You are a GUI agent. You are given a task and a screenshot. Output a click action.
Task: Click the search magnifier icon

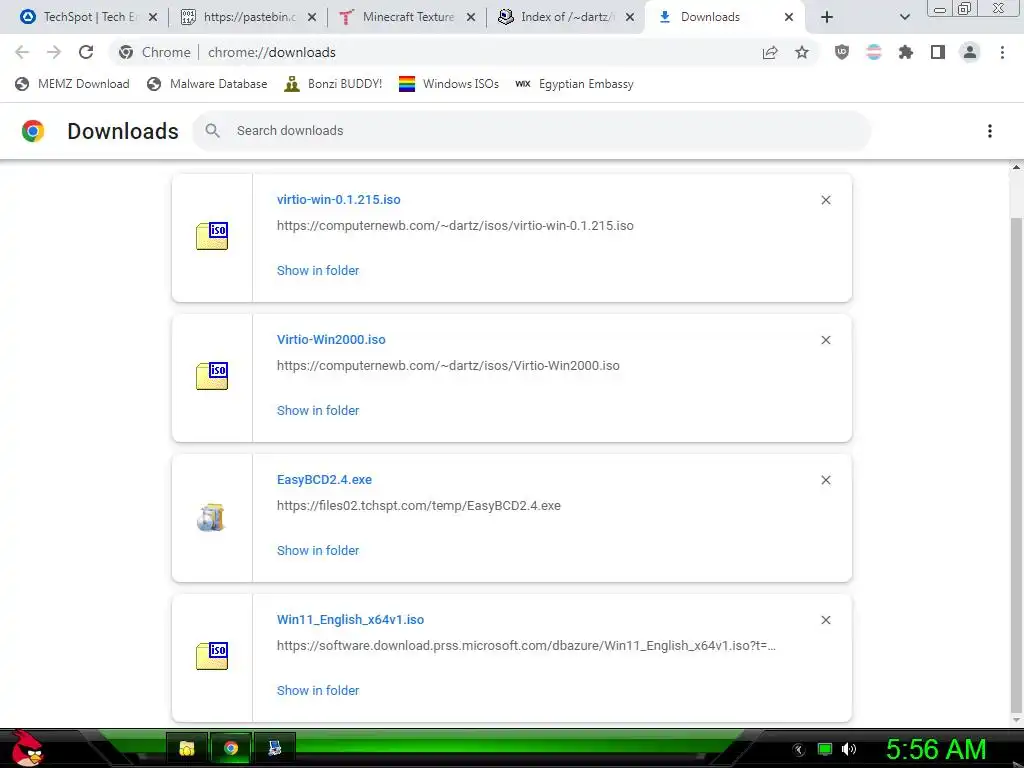point(212,131)
